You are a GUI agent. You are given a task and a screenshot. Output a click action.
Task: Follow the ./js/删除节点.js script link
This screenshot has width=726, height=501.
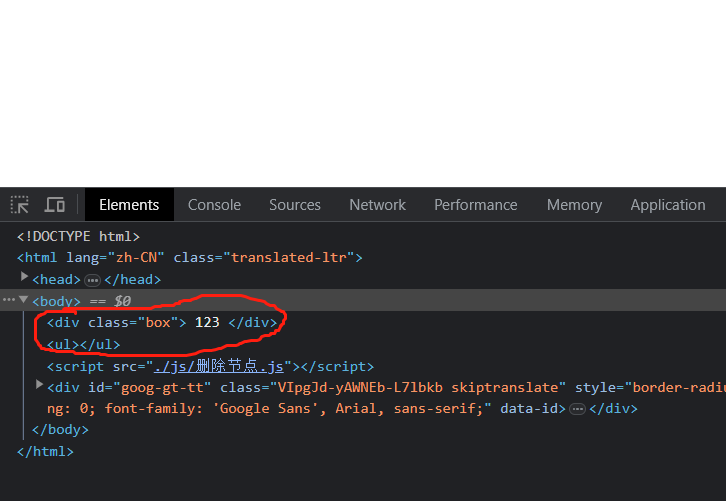[219, 367]
